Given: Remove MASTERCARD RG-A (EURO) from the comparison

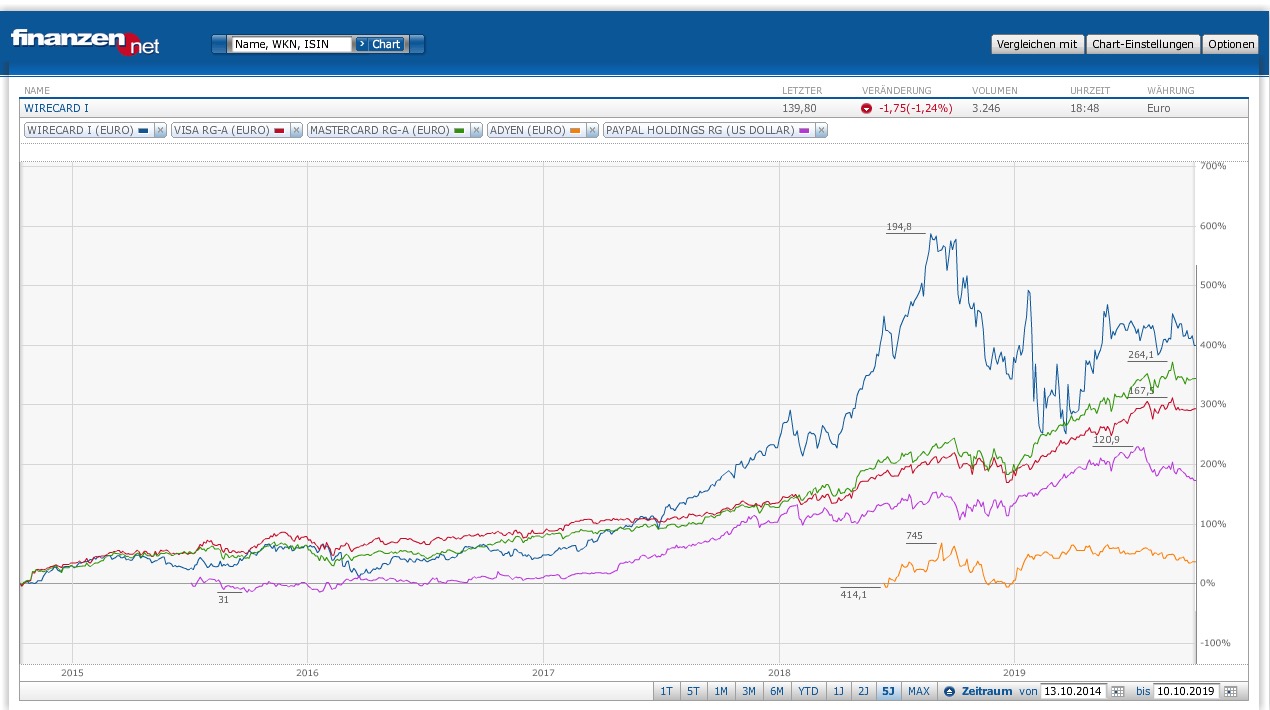Looking at the screenshot, I should (475, 130).
